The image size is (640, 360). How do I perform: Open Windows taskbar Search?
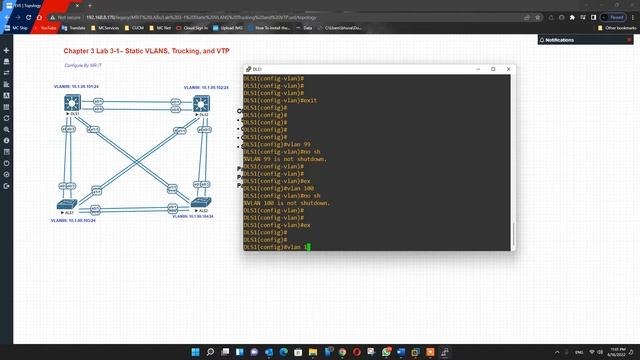pyautogui.click(x=210, y=352)
